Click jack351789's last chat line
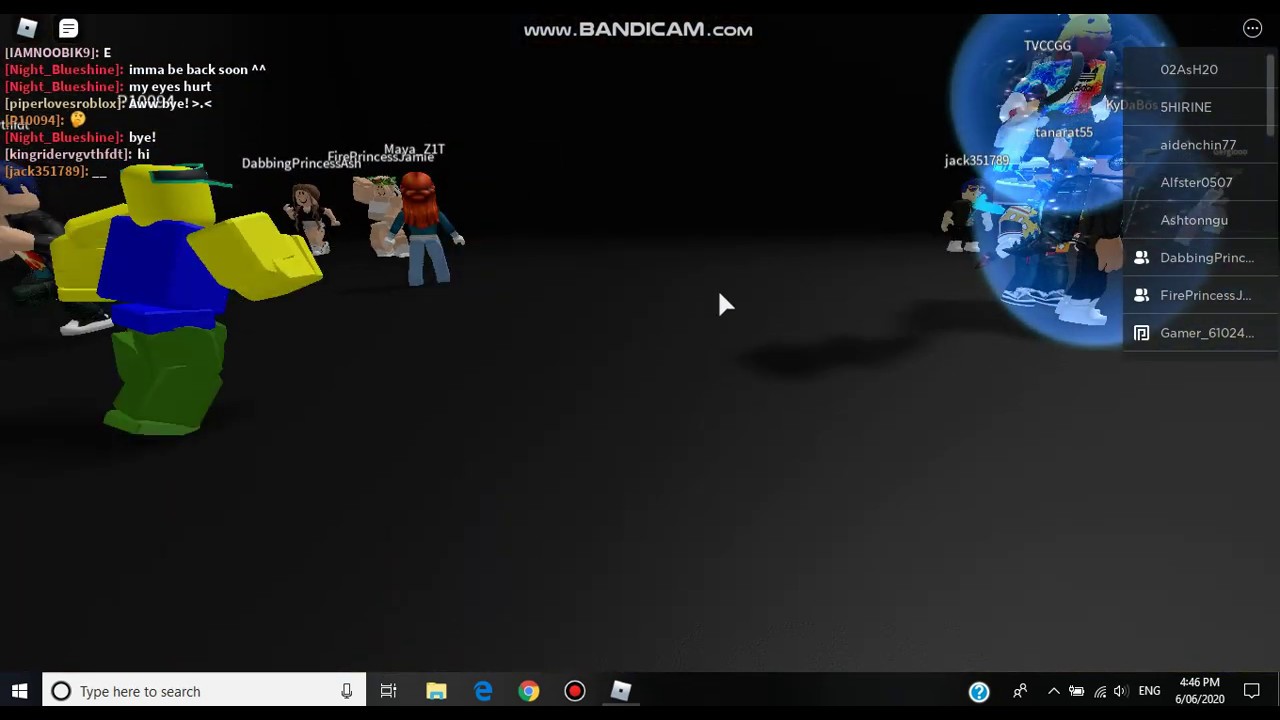The image size is (1280, 720). [x=55, y=171]
